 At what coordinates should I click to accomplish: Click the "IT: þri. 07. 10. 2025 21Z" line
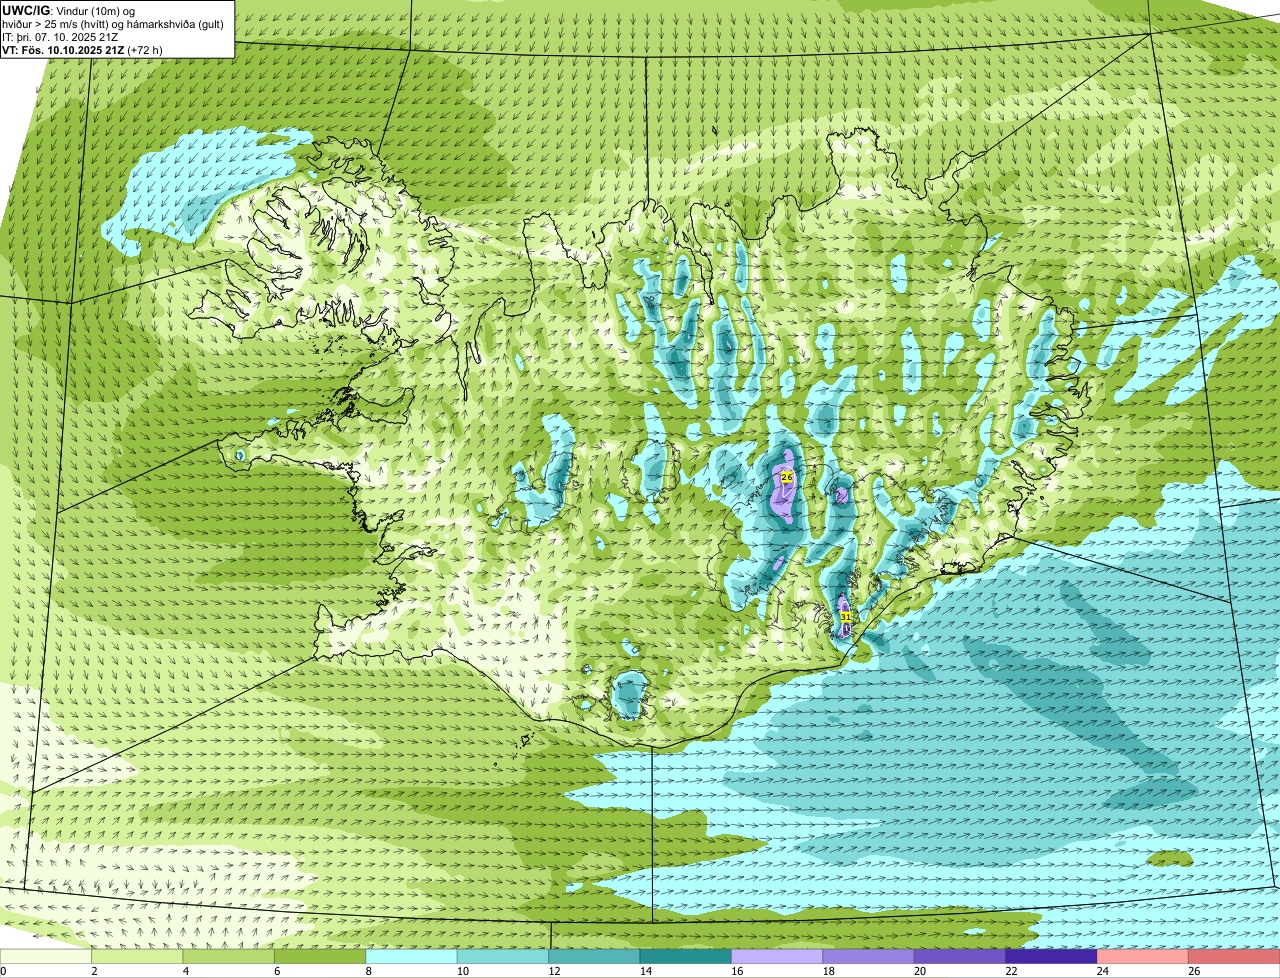[x=60, y=37]
